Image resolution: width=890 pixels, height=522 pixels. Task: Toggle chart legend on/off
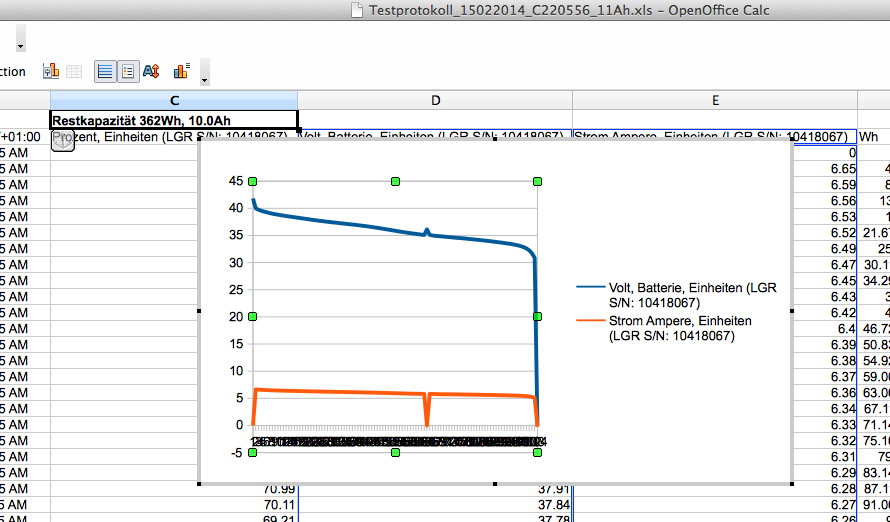[x=128, y=71]
